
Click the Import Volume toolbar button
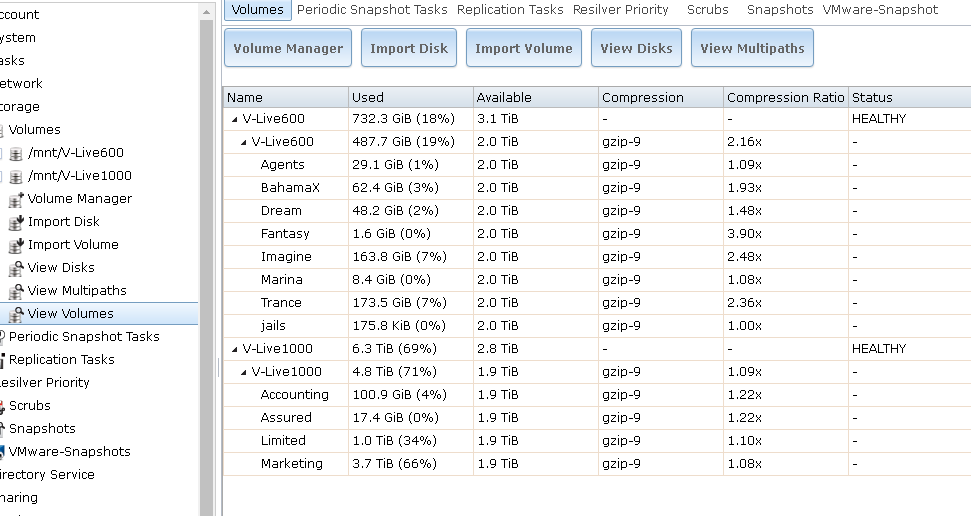pyautogui.click(x=523, y=48)
